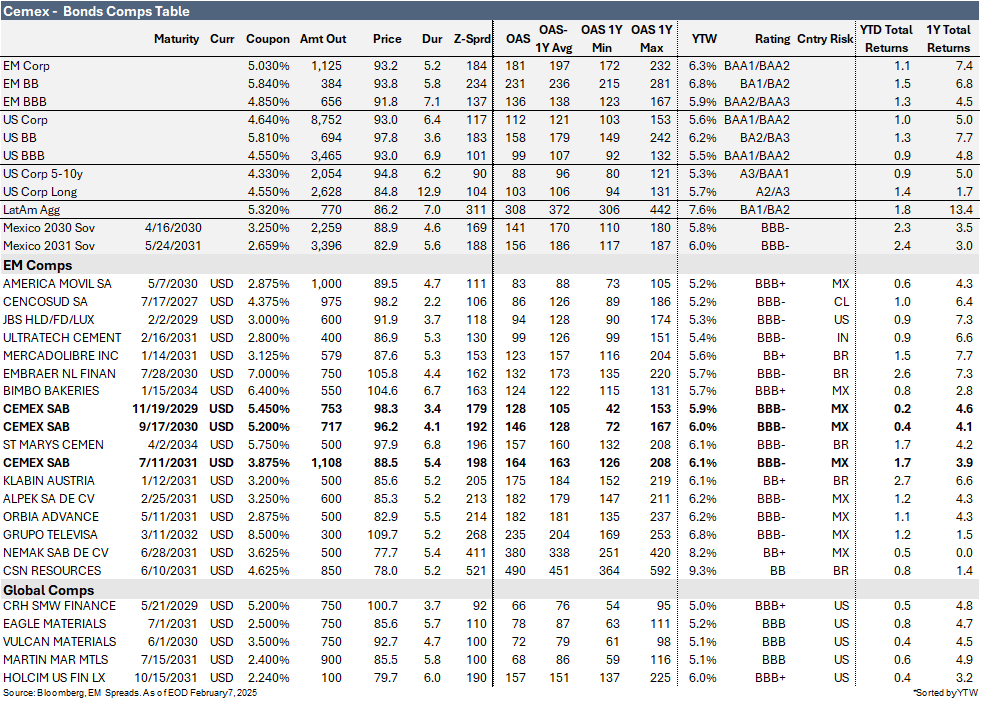Select the ST MARYS CEMEN issuer name
Image resolution: width=981 pixels, height=706 pixels.
[53, 445]
